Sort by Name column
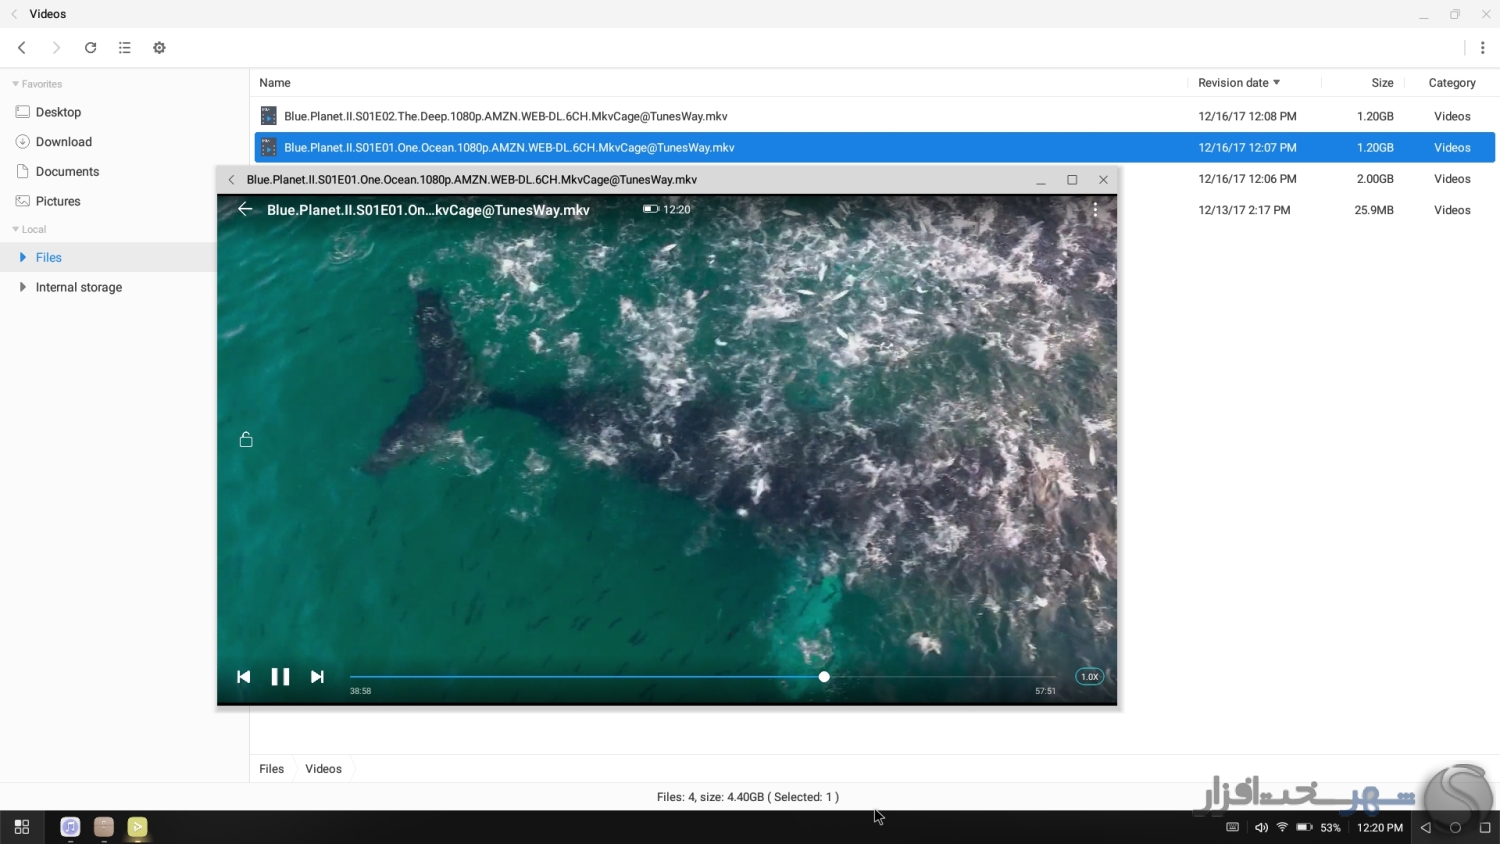1500x844 pixels. [275, 83]
